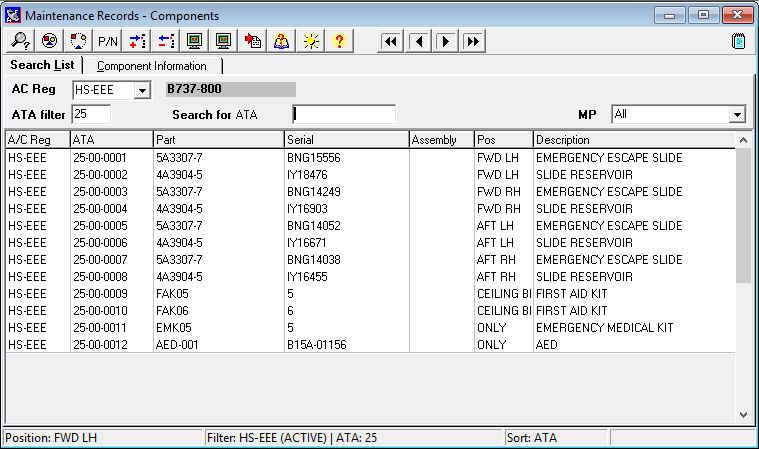This screenshot has height=449, width=759.
Task: Select the AED row 25-00-0012
Action: [370, 344]
